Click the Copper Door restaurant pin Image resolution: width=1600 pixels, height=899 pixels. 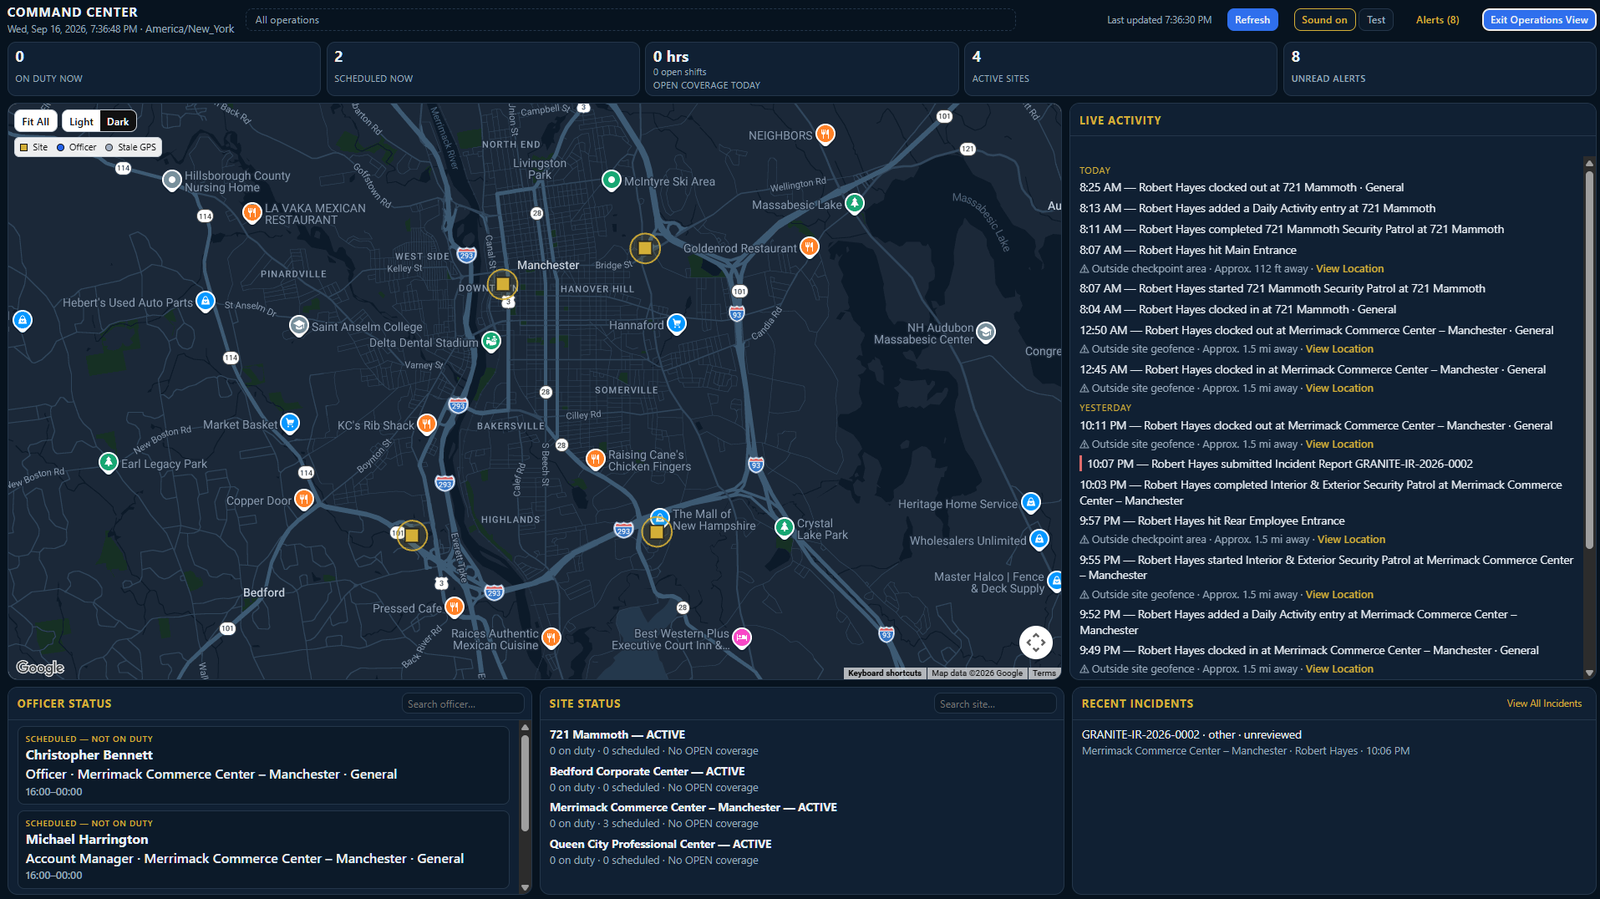pos(304,499)
